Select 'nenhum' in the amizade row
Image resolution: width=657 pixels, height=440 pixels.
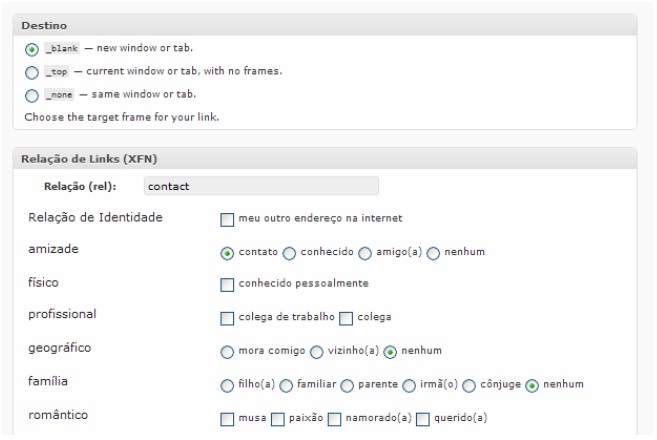tap(433, 253)
